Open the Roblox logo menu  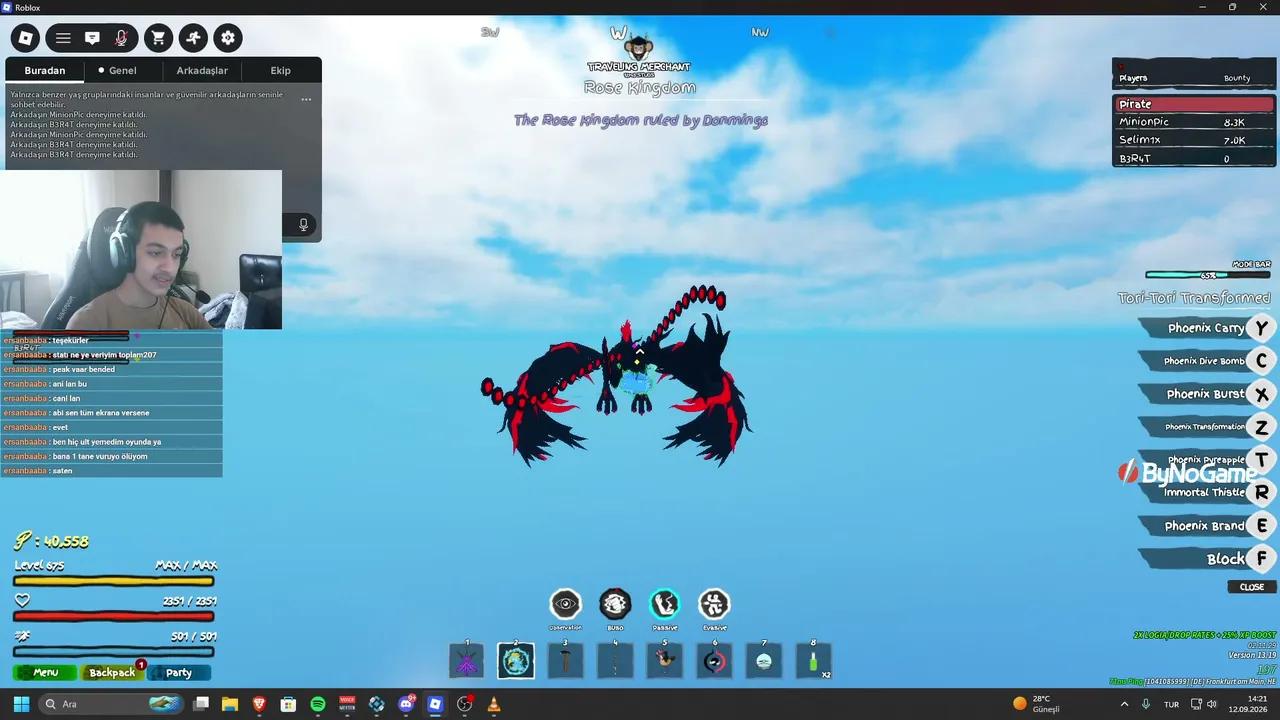pos(25,38)
